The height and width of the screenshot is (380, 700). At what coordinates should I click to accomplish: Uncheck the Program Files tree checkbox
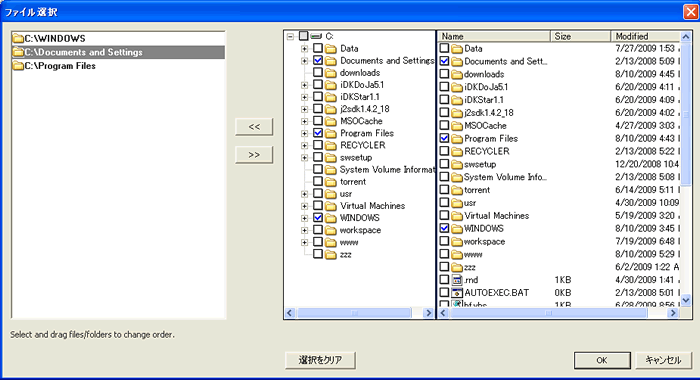(318, 133)
